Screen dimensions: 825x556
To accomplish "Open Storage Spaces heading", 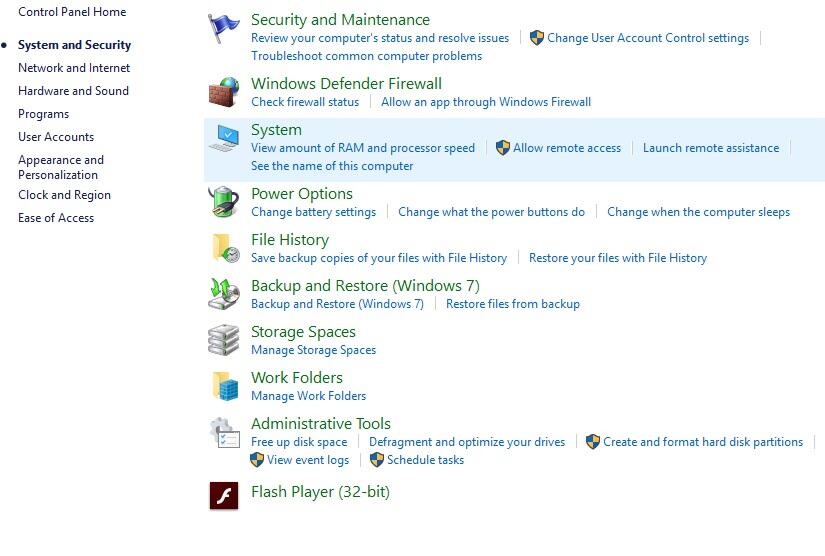I will tap(303, 331).
